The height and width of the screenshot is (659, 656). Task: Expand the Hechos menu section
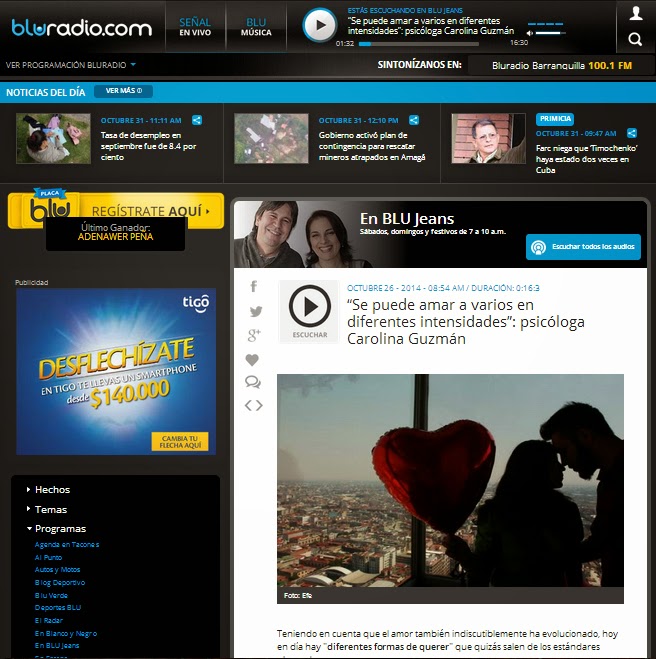point(48,490)
